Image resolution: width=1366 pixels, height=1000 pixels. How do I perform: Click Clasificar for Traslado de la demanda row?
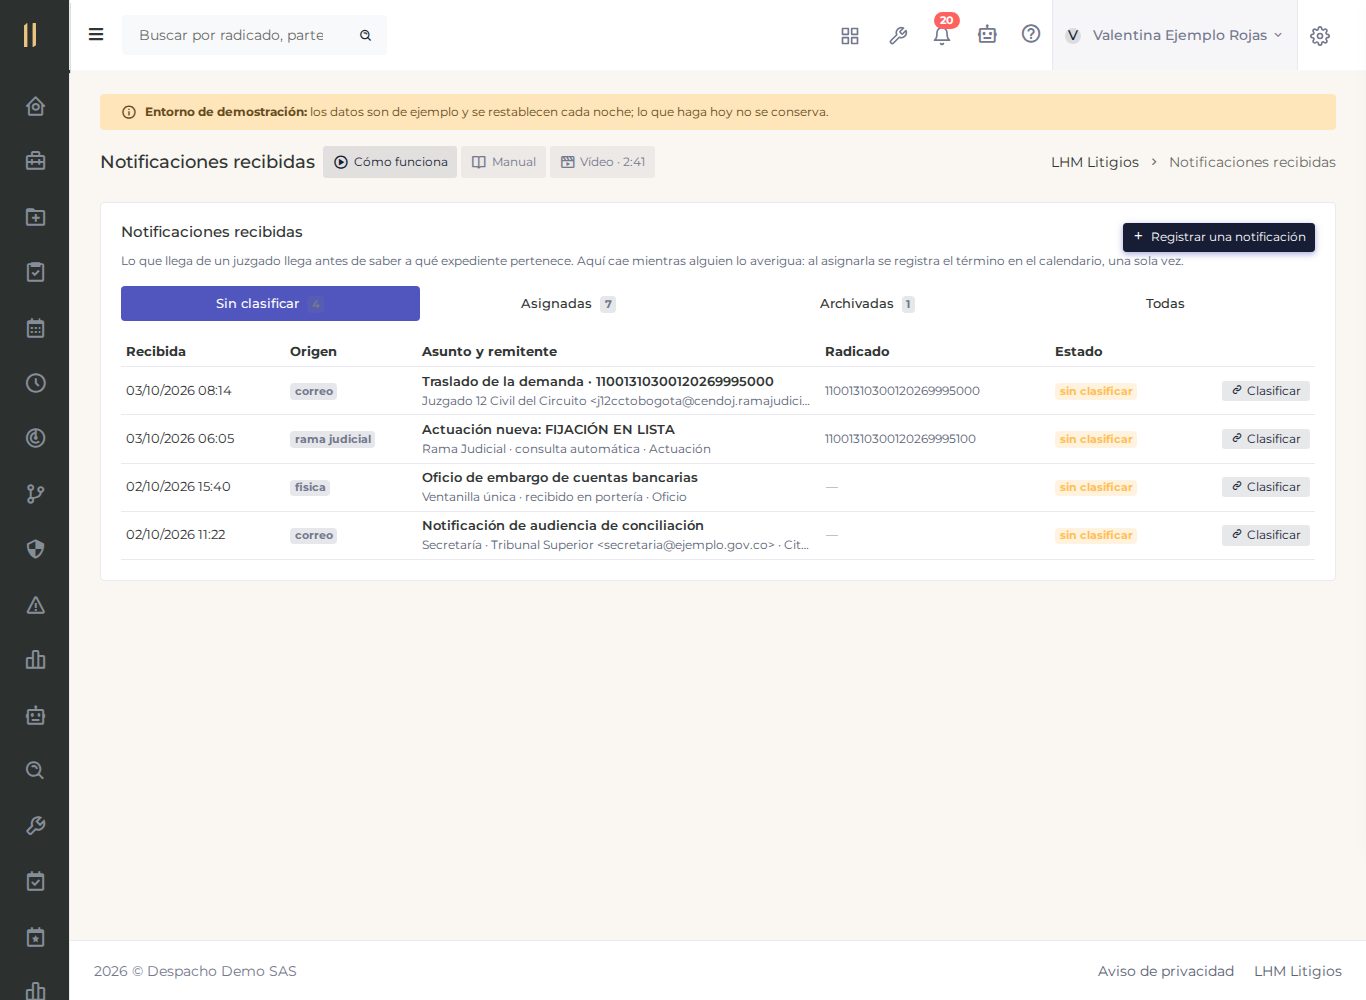pos(1266,391)
